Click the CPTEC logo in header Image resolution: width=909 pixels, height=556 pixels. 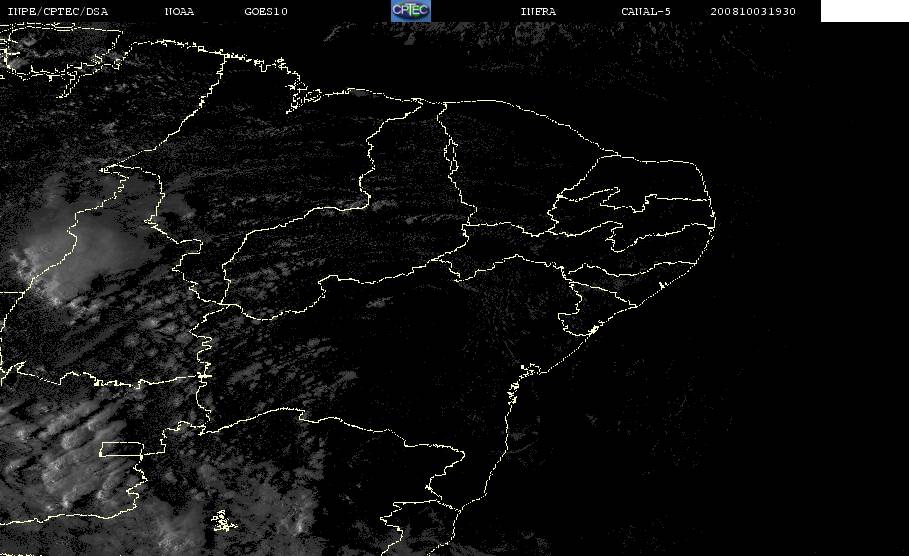point(410,11)
